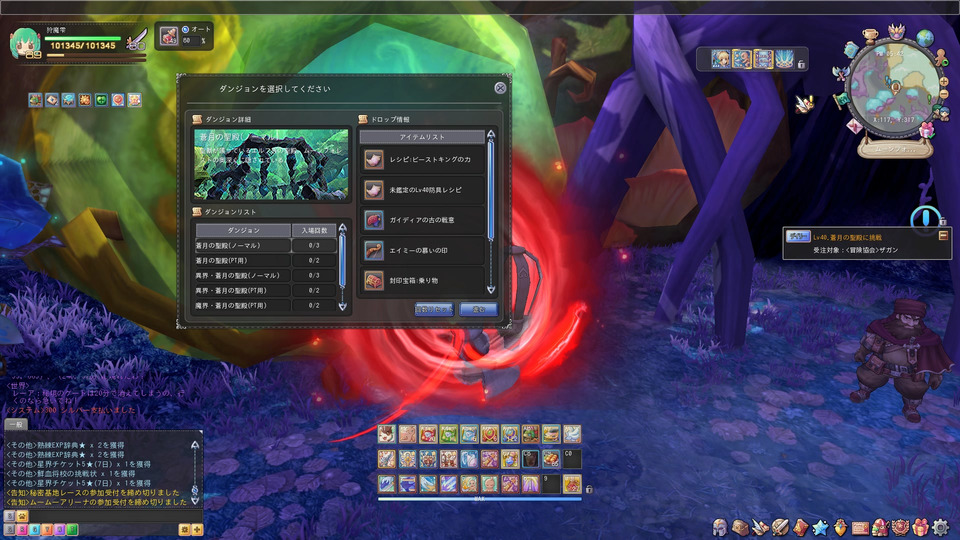The height and width of the screenshot is (540, 960).
Task: Close the dungeon selection dialog
Action: pyautogui.click(x=500, y=88)
